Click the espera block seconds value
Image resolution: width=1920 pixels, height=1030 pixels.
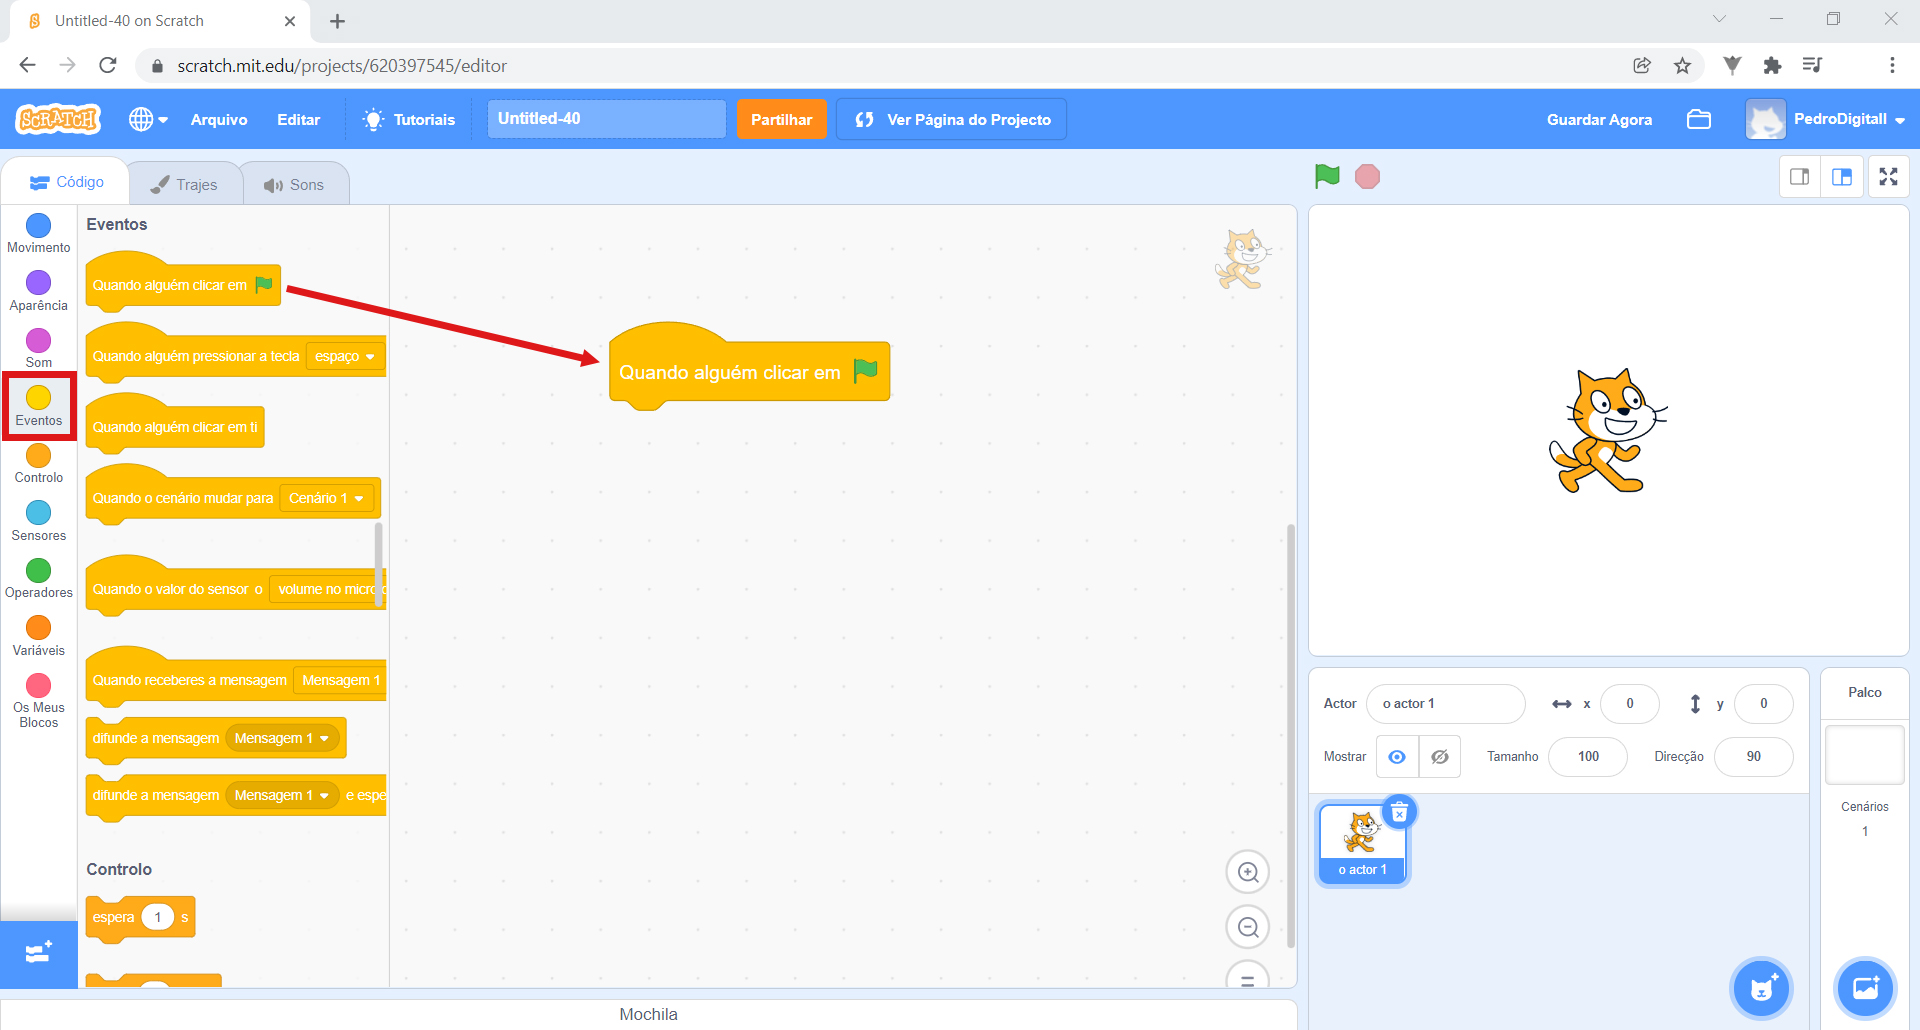tap(158, 917)
